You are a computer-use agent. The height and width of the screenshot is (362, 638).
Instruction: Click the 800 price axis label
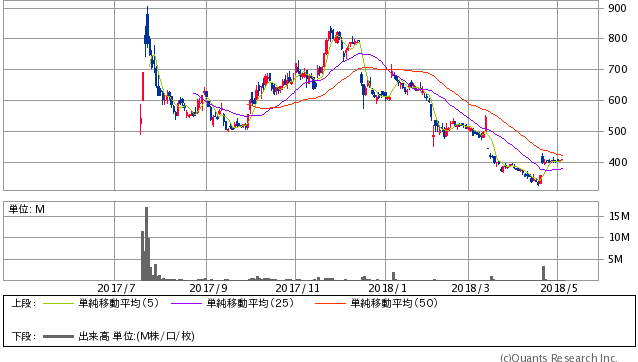click(617, 38)
